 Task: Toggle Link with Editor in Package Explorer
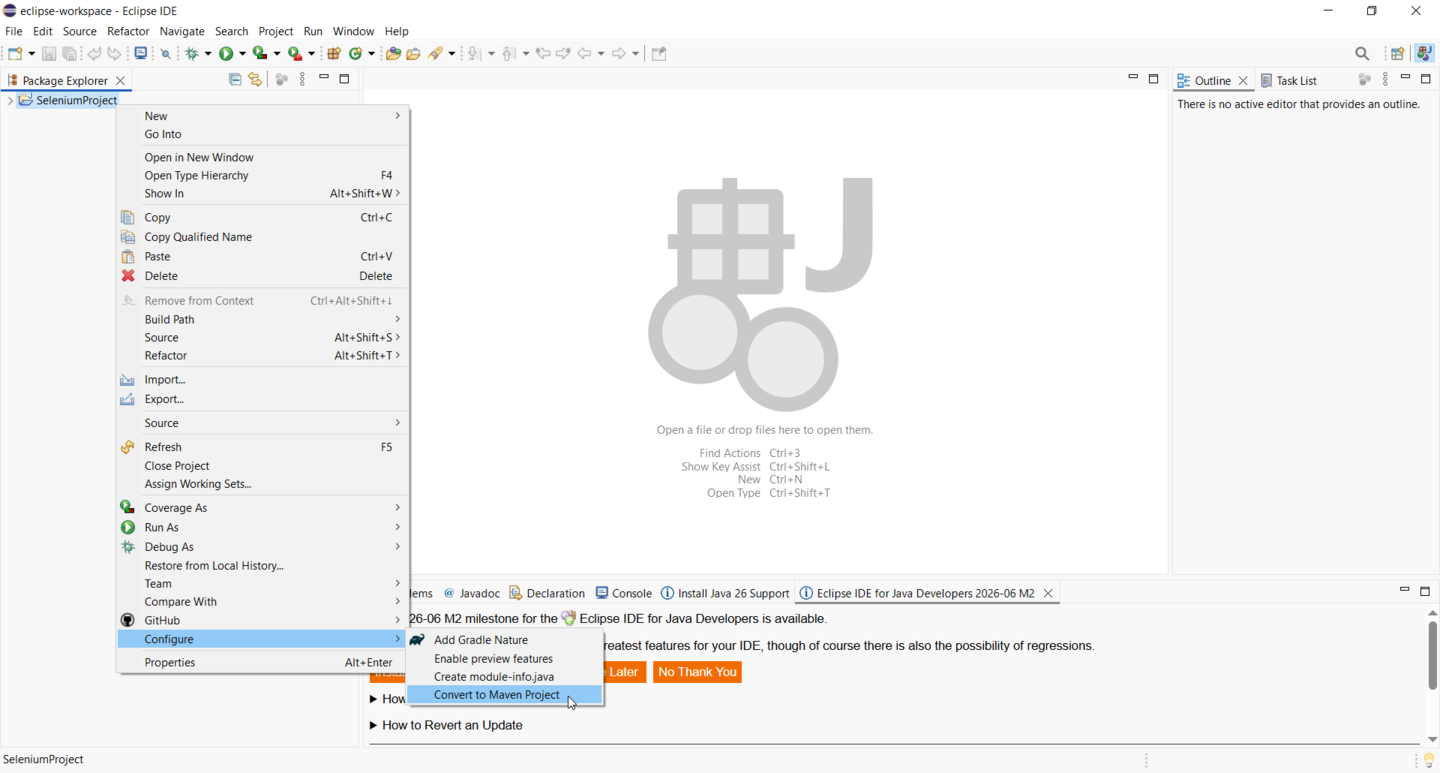tap(255, 80)
